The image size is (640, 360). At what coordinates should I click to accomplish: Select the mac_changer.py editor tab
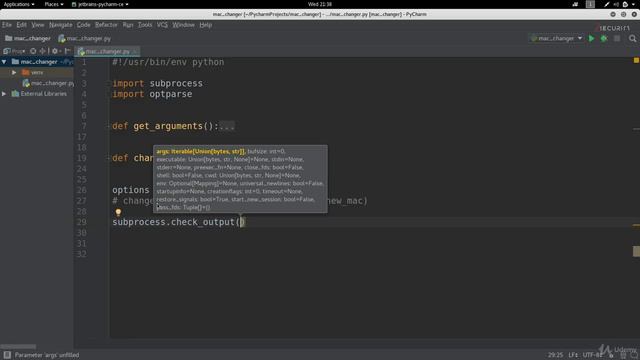(x=107, y=51)
